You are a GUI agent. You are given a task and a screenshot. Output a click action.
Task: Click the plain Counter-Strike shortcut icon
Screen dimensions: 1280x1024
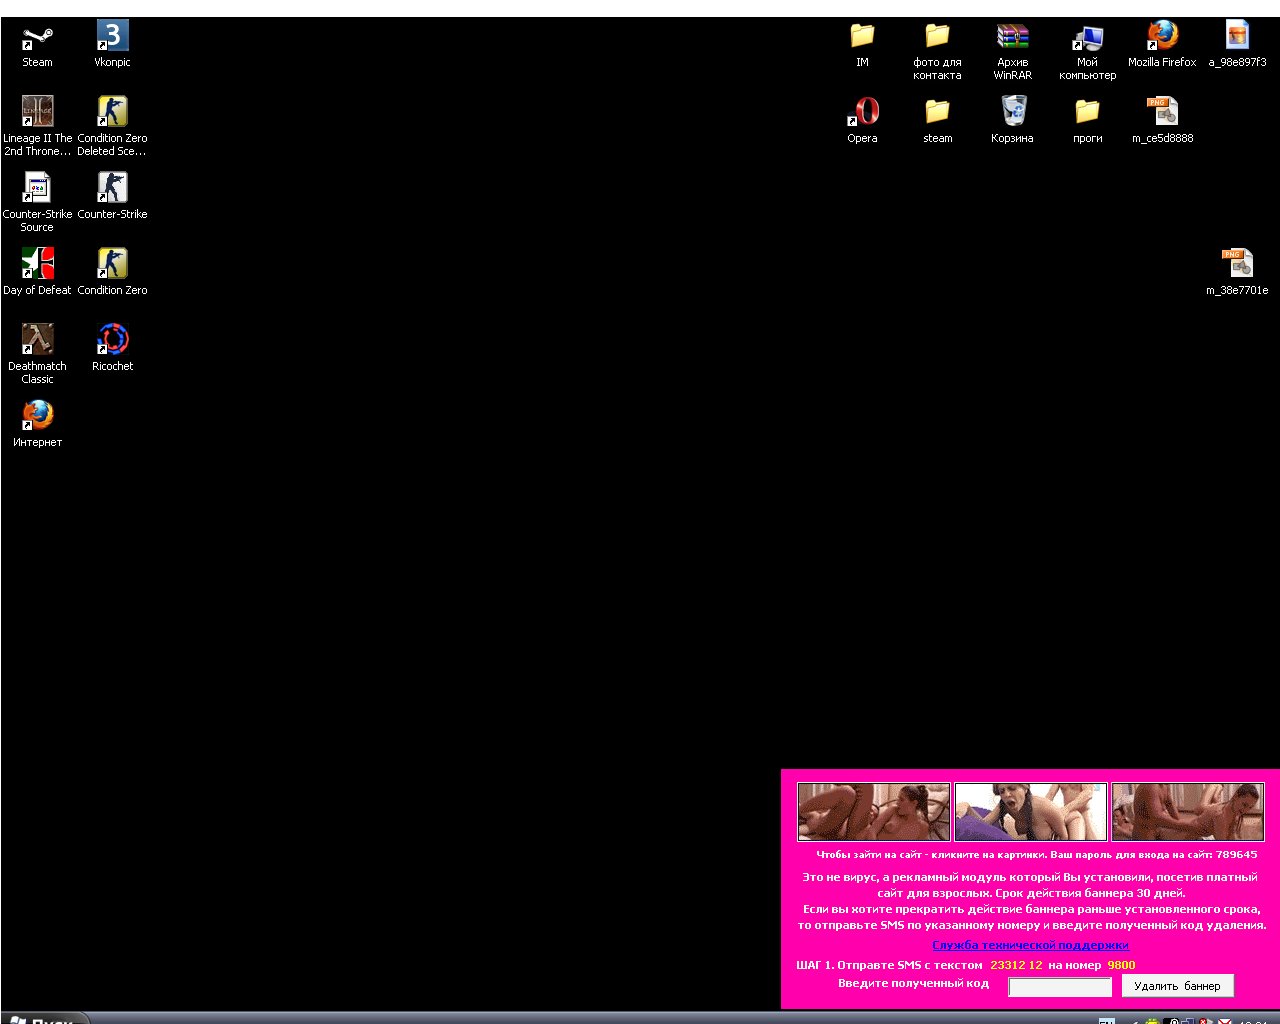click(x=112, y=196)
